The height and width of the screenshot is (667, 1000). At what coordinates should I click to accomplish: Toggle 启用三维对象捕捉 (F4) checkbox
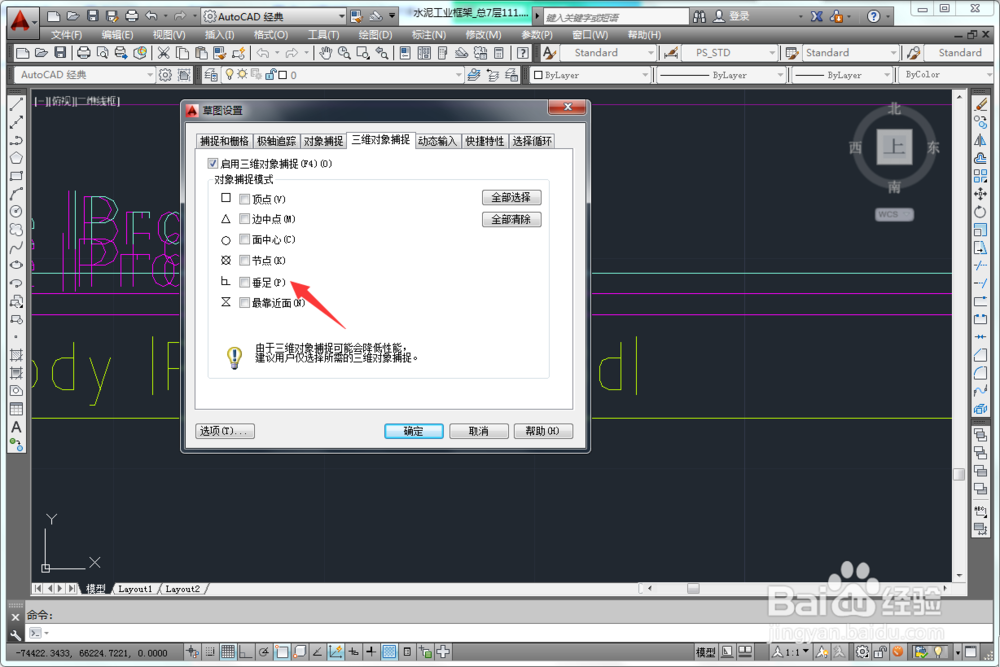(213, 164)
